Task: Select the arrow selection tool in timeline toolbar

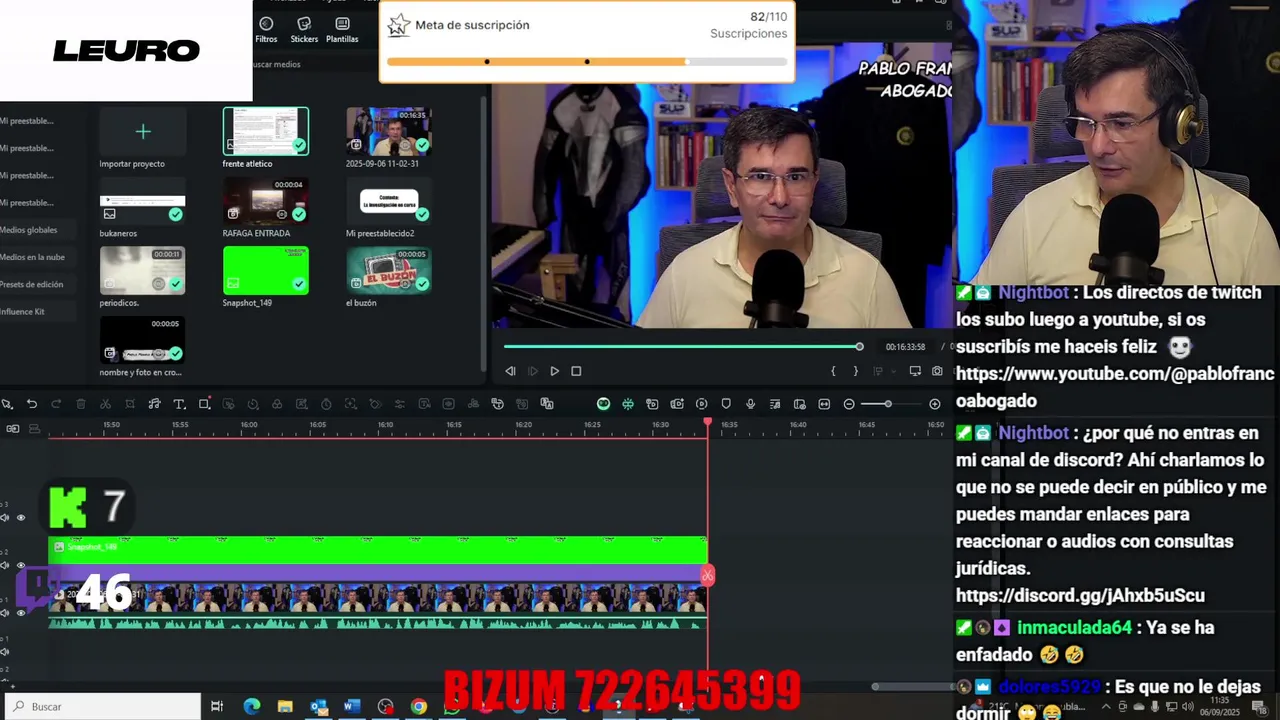Action: pos(7,404)
